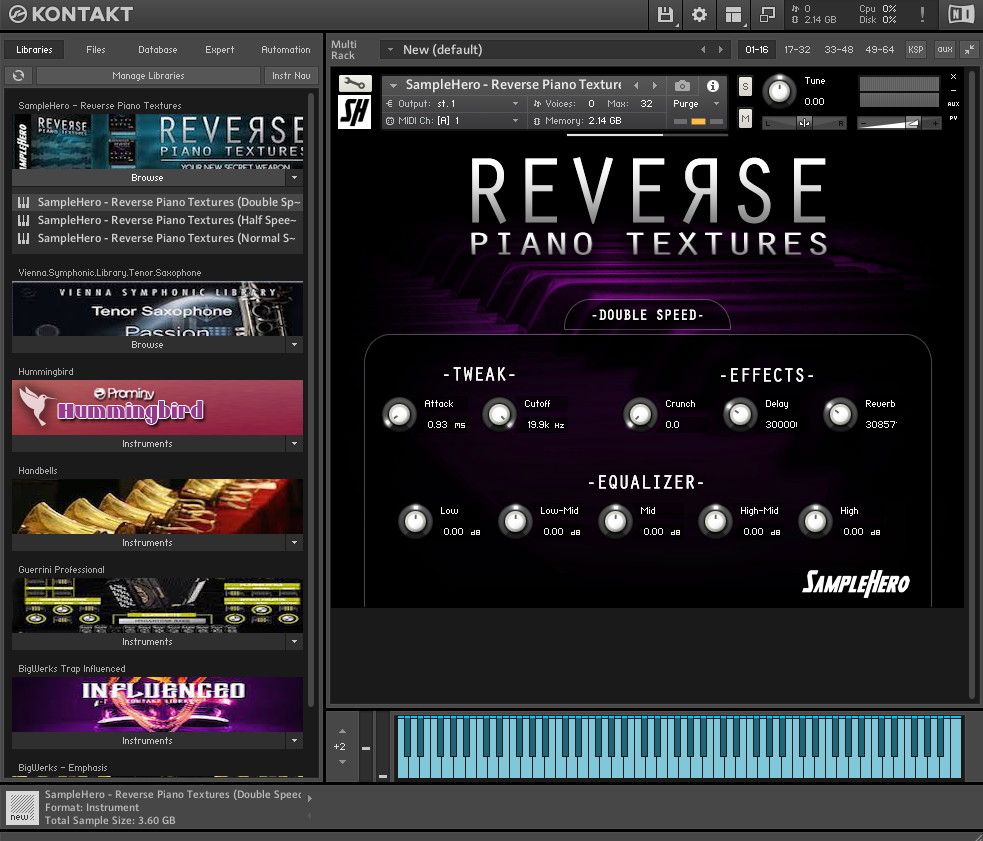Screen dimensions: 983x841
Task: Open MIDI Ch dropdown
Action: [453, 120]
